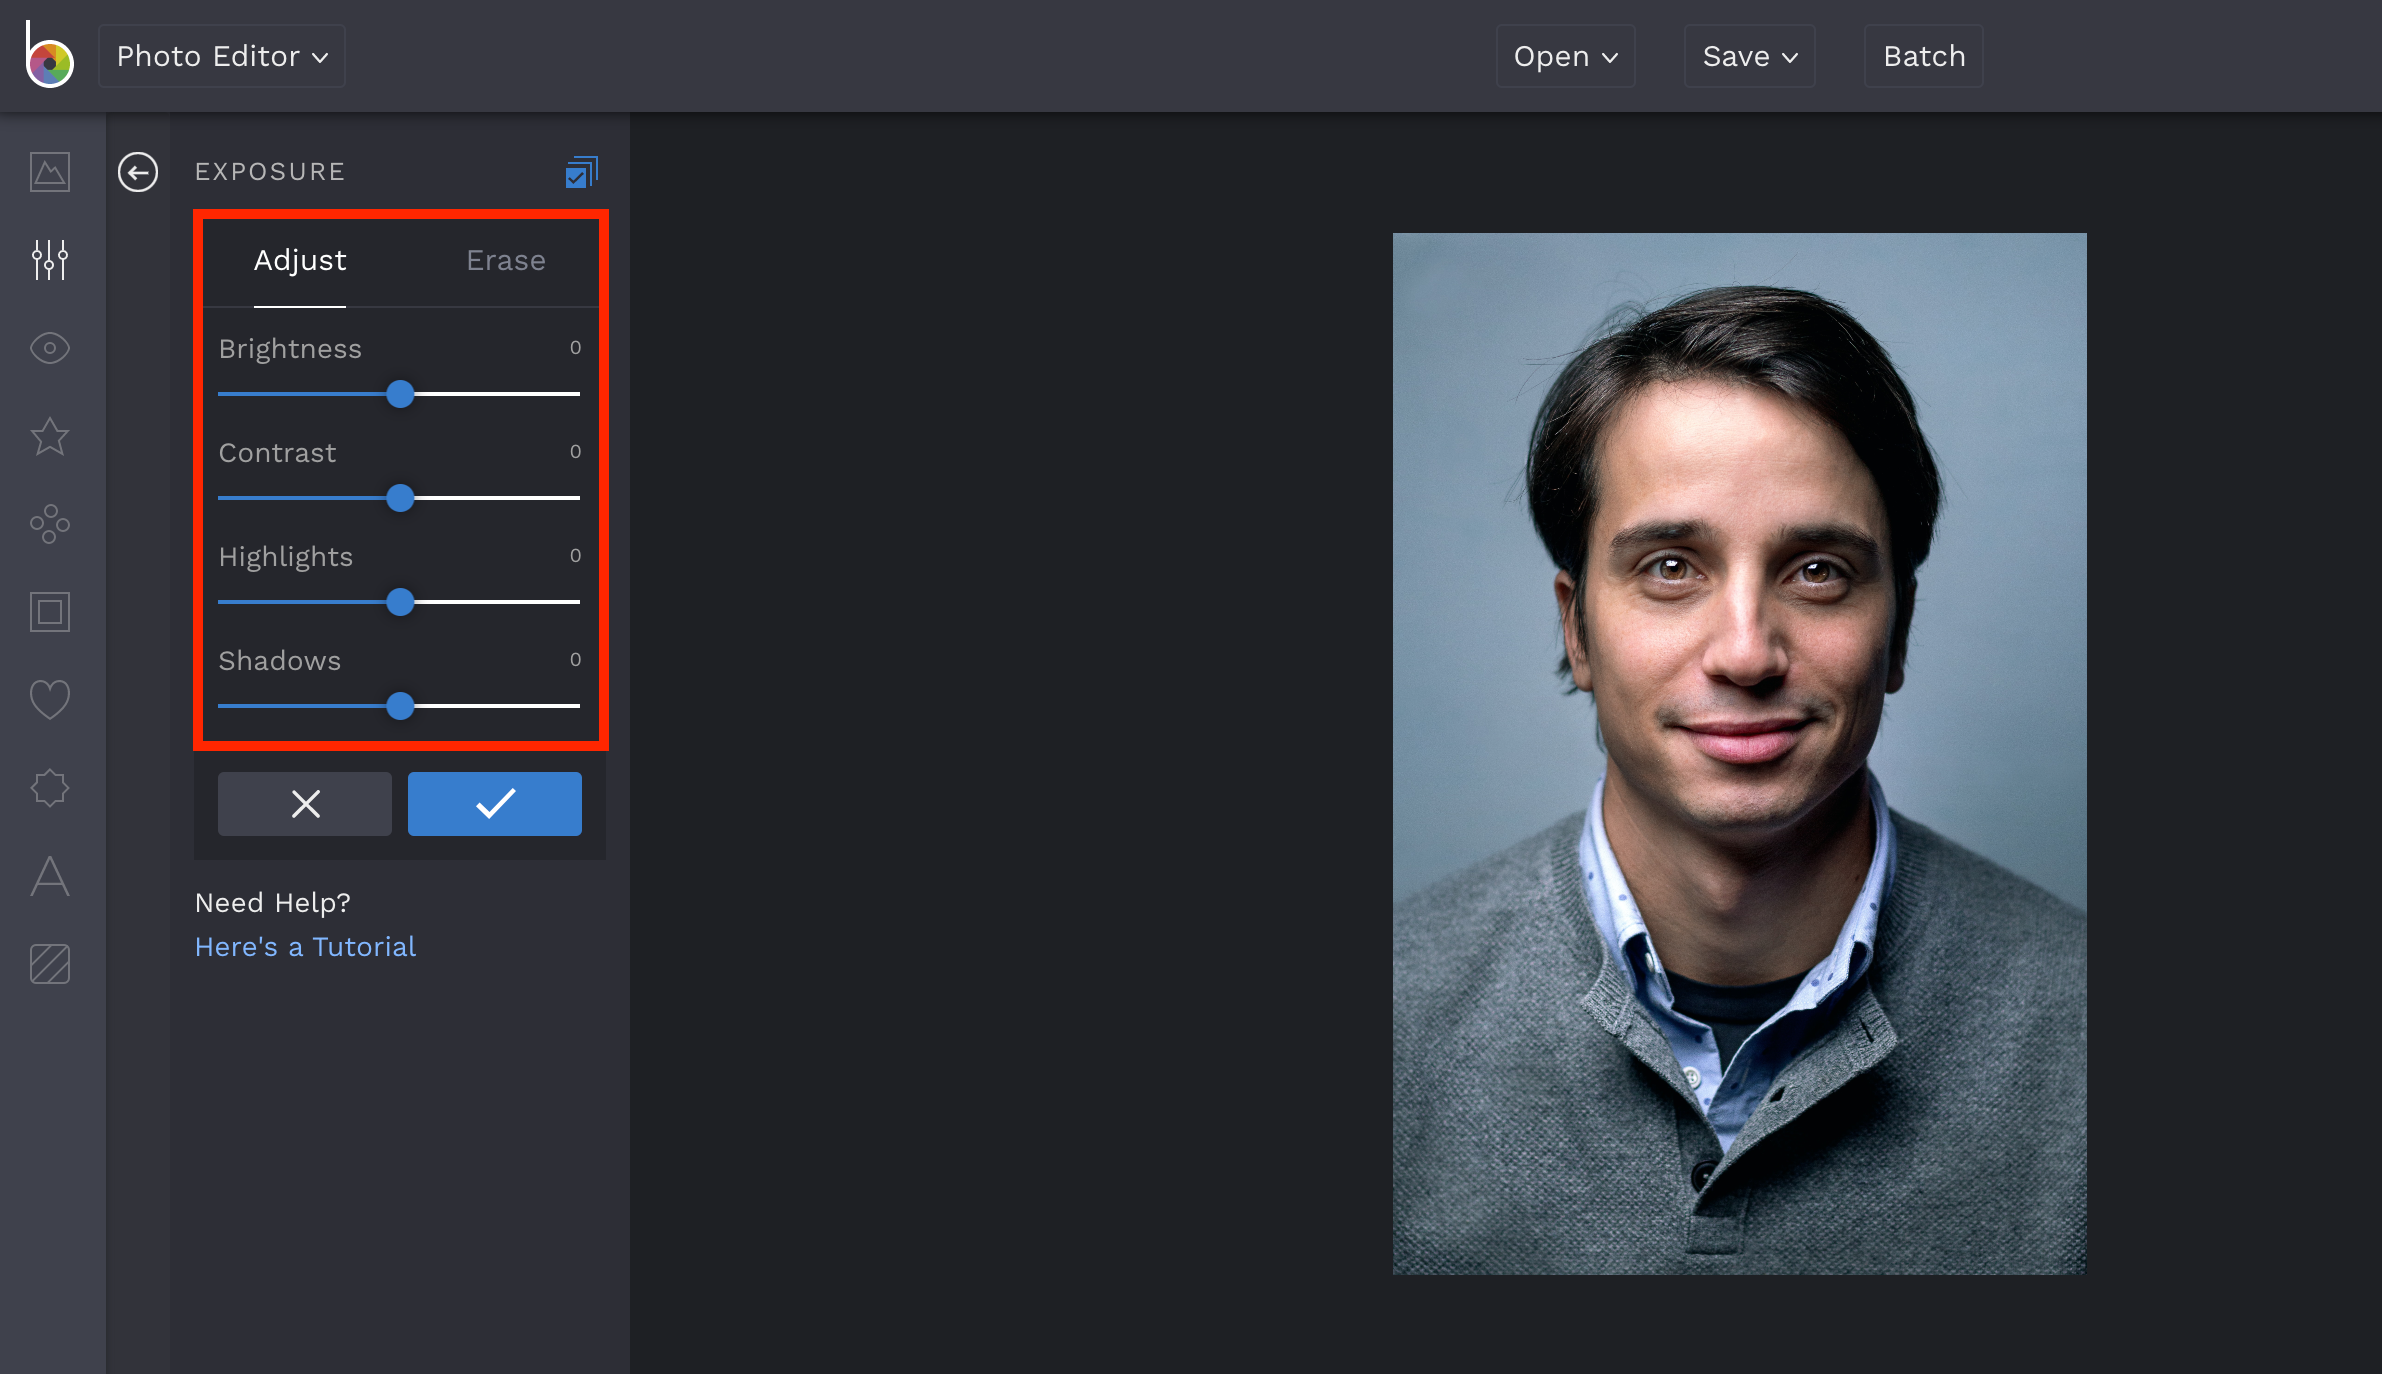Select the Graphics heart icon

49,700
